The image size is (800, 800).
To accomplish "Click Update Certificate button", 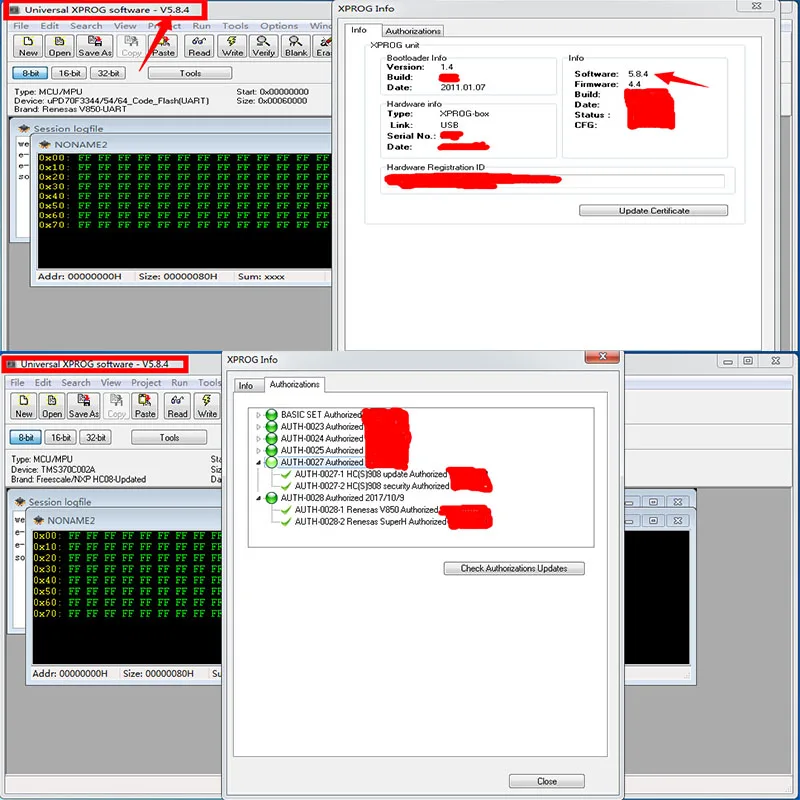I will pos(653,211).
